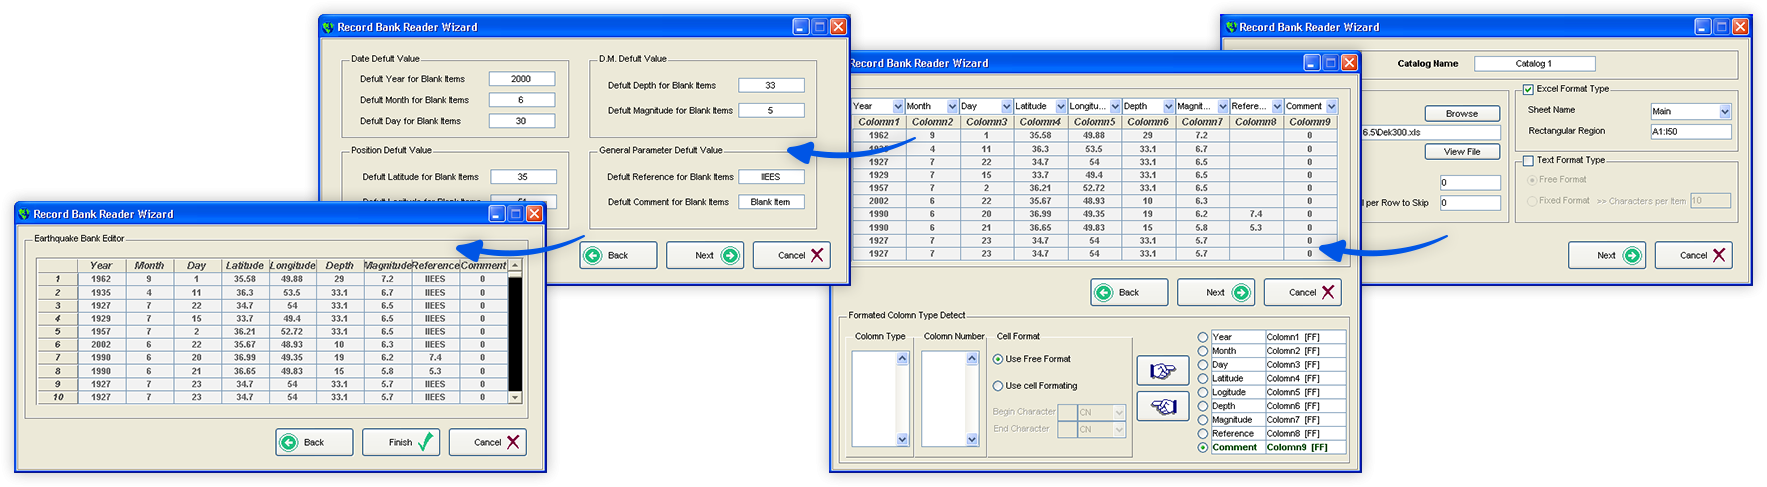
Task: Click the Catalog Name input field
Action: [1534, 64]
